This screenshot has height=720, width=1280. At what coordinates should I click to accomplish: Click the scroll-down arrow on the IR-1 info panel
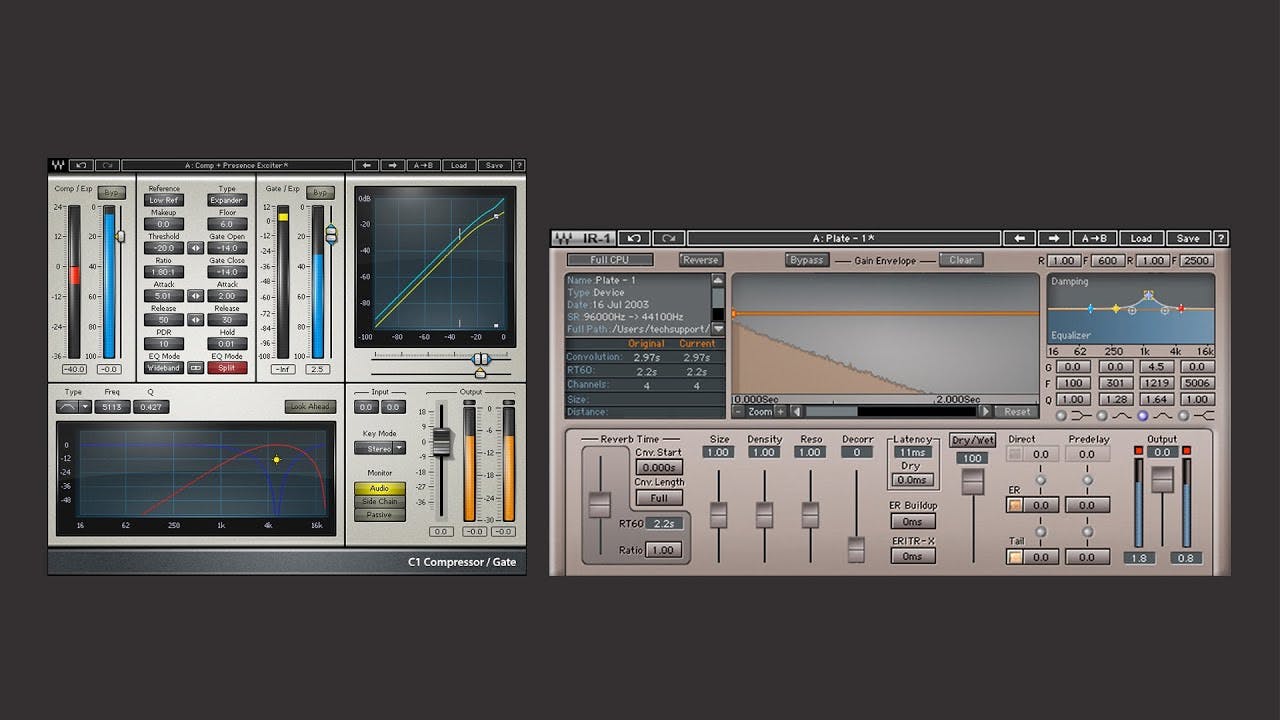(x=718, y=329)
